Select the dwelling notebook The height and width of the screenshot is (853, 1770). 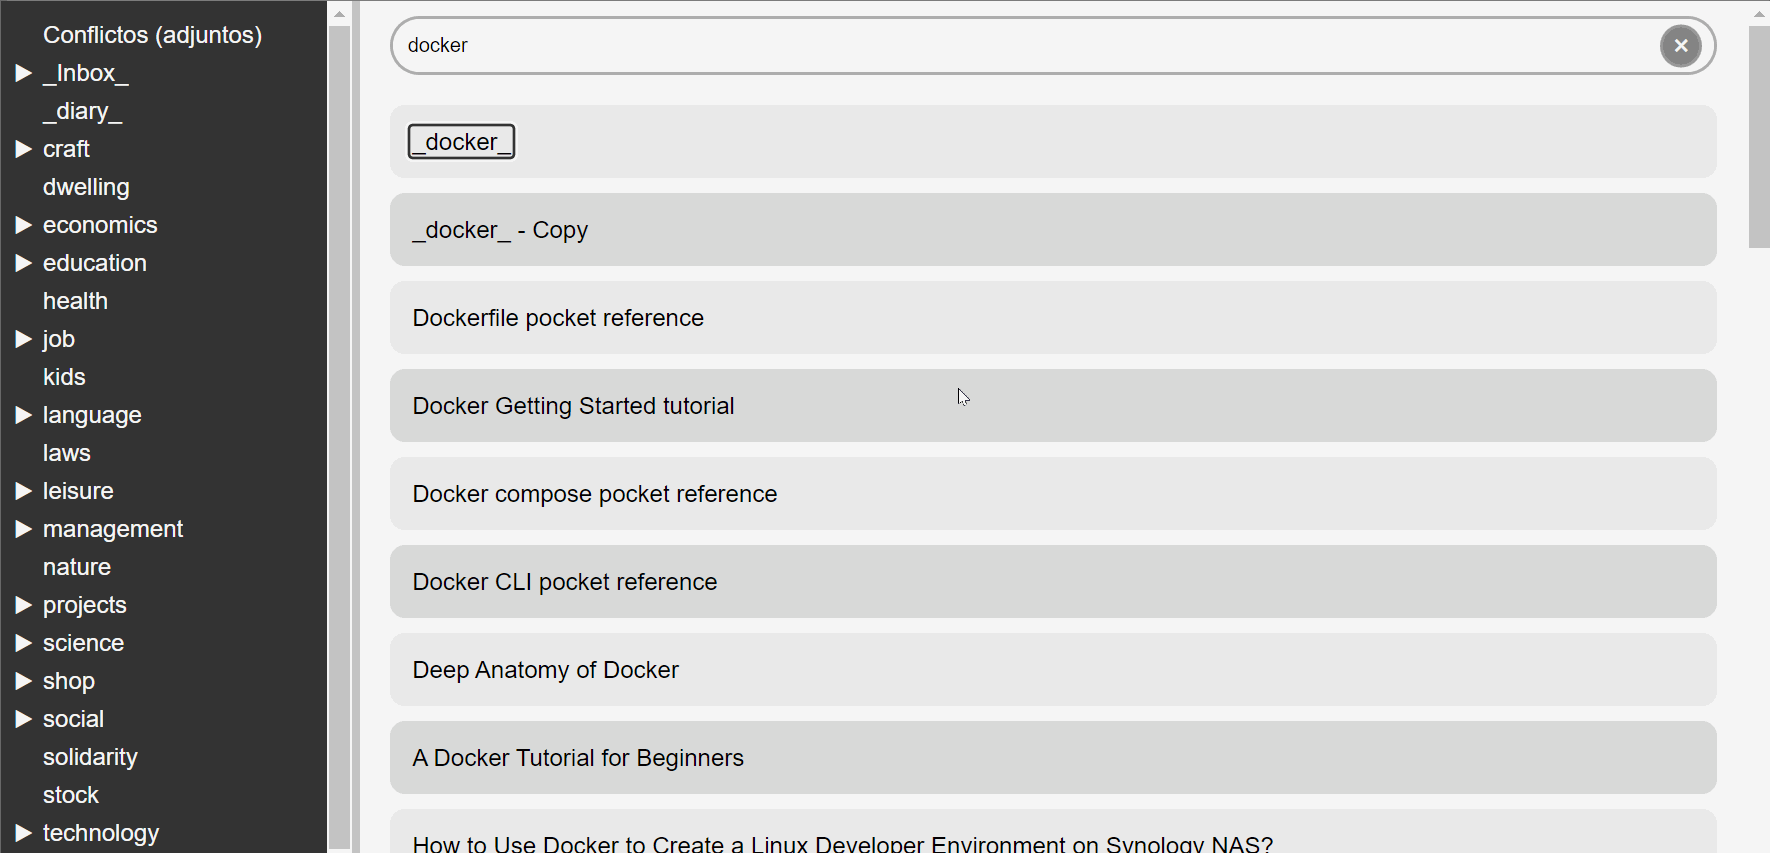point(86,187)
